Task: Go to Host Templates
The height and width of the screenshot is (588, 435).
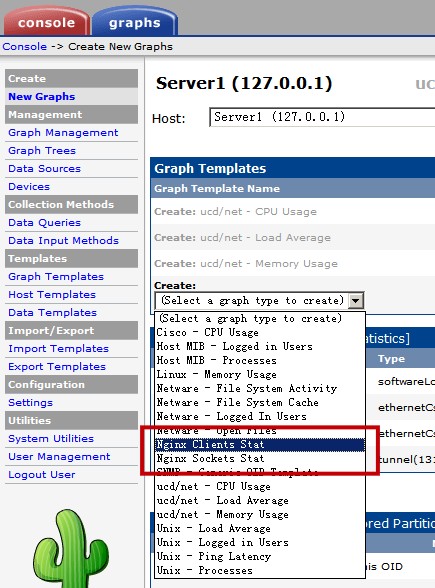Action: click(52, 295)
